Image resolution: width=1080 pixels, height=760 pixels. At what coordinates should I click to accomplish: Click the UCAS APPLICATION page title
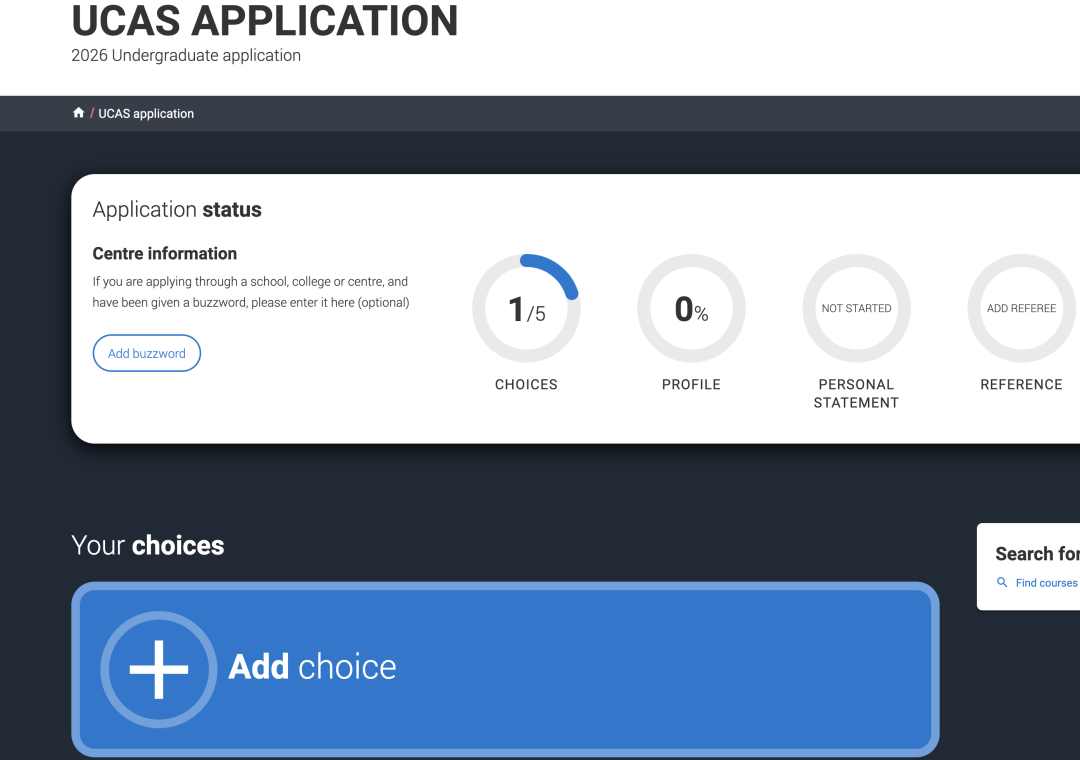click(x=265, y=21)
